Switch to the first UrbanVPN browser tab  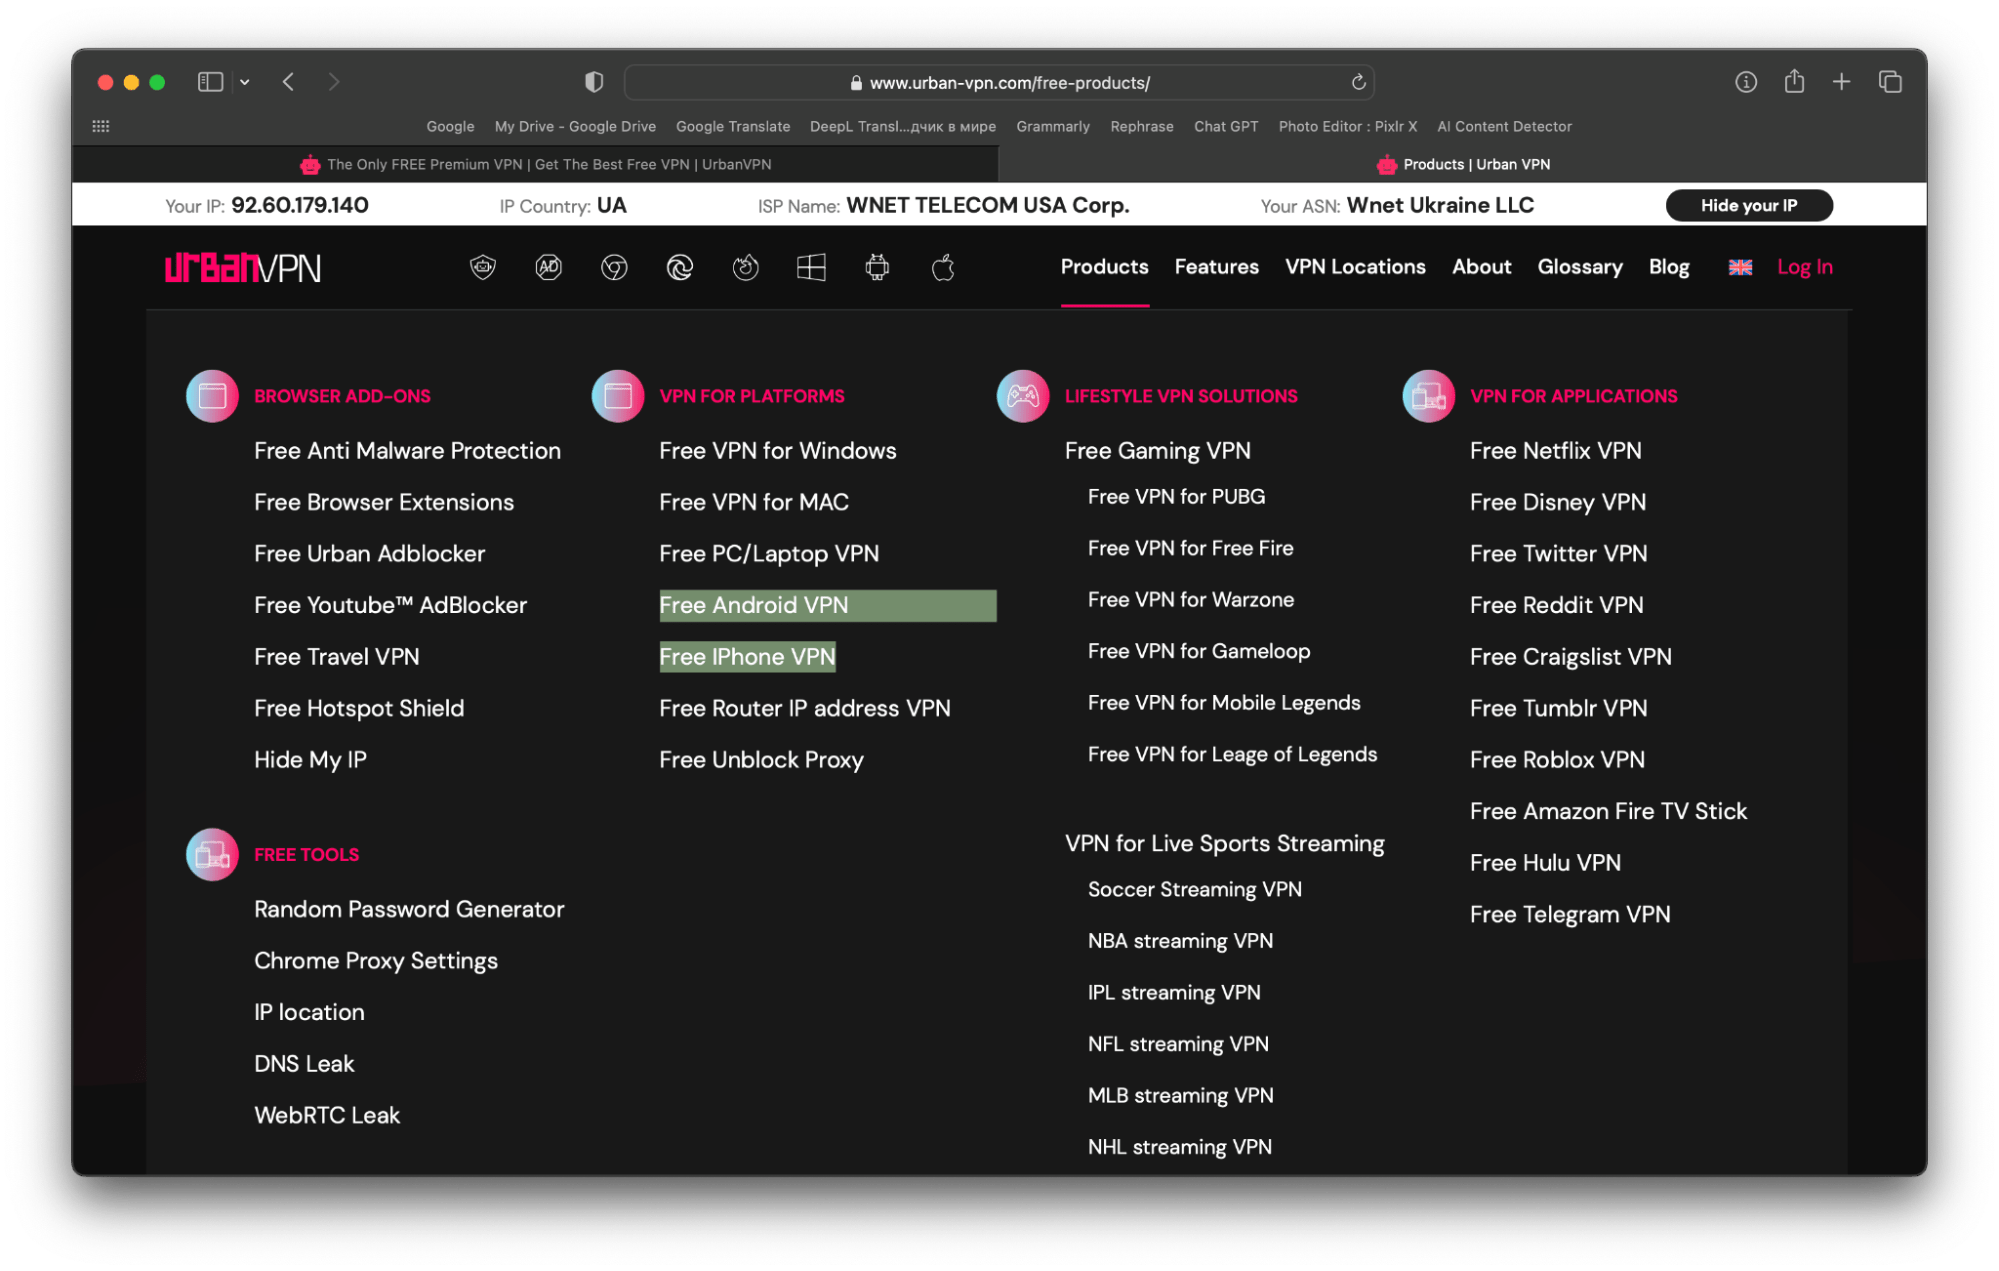click(536, 164)
